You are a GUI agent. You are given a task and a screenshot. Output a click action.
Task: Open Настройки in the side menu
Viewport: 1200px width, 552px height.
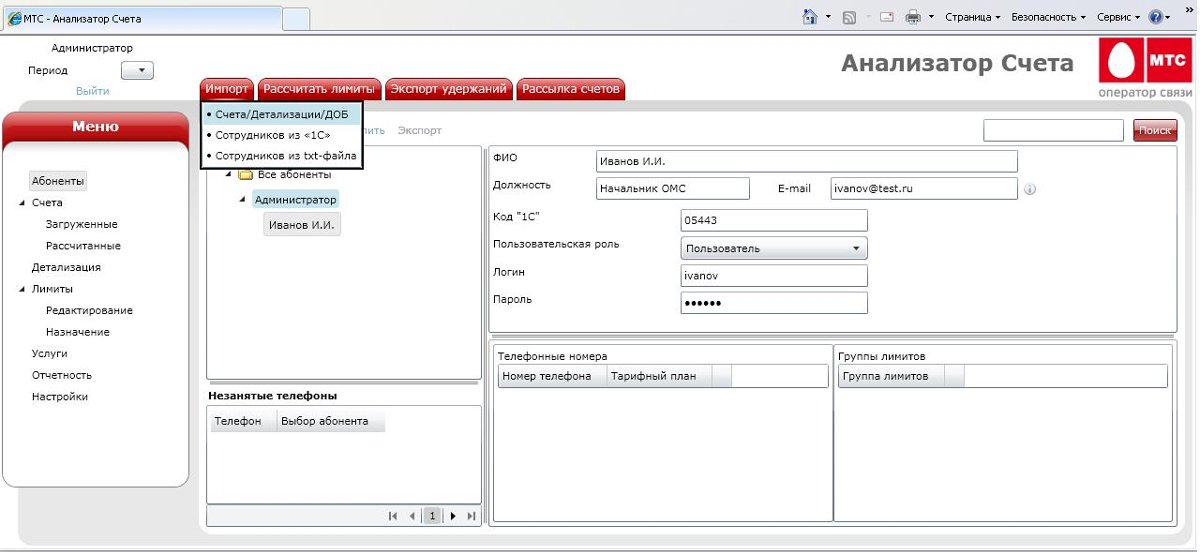tap(59, 397)
